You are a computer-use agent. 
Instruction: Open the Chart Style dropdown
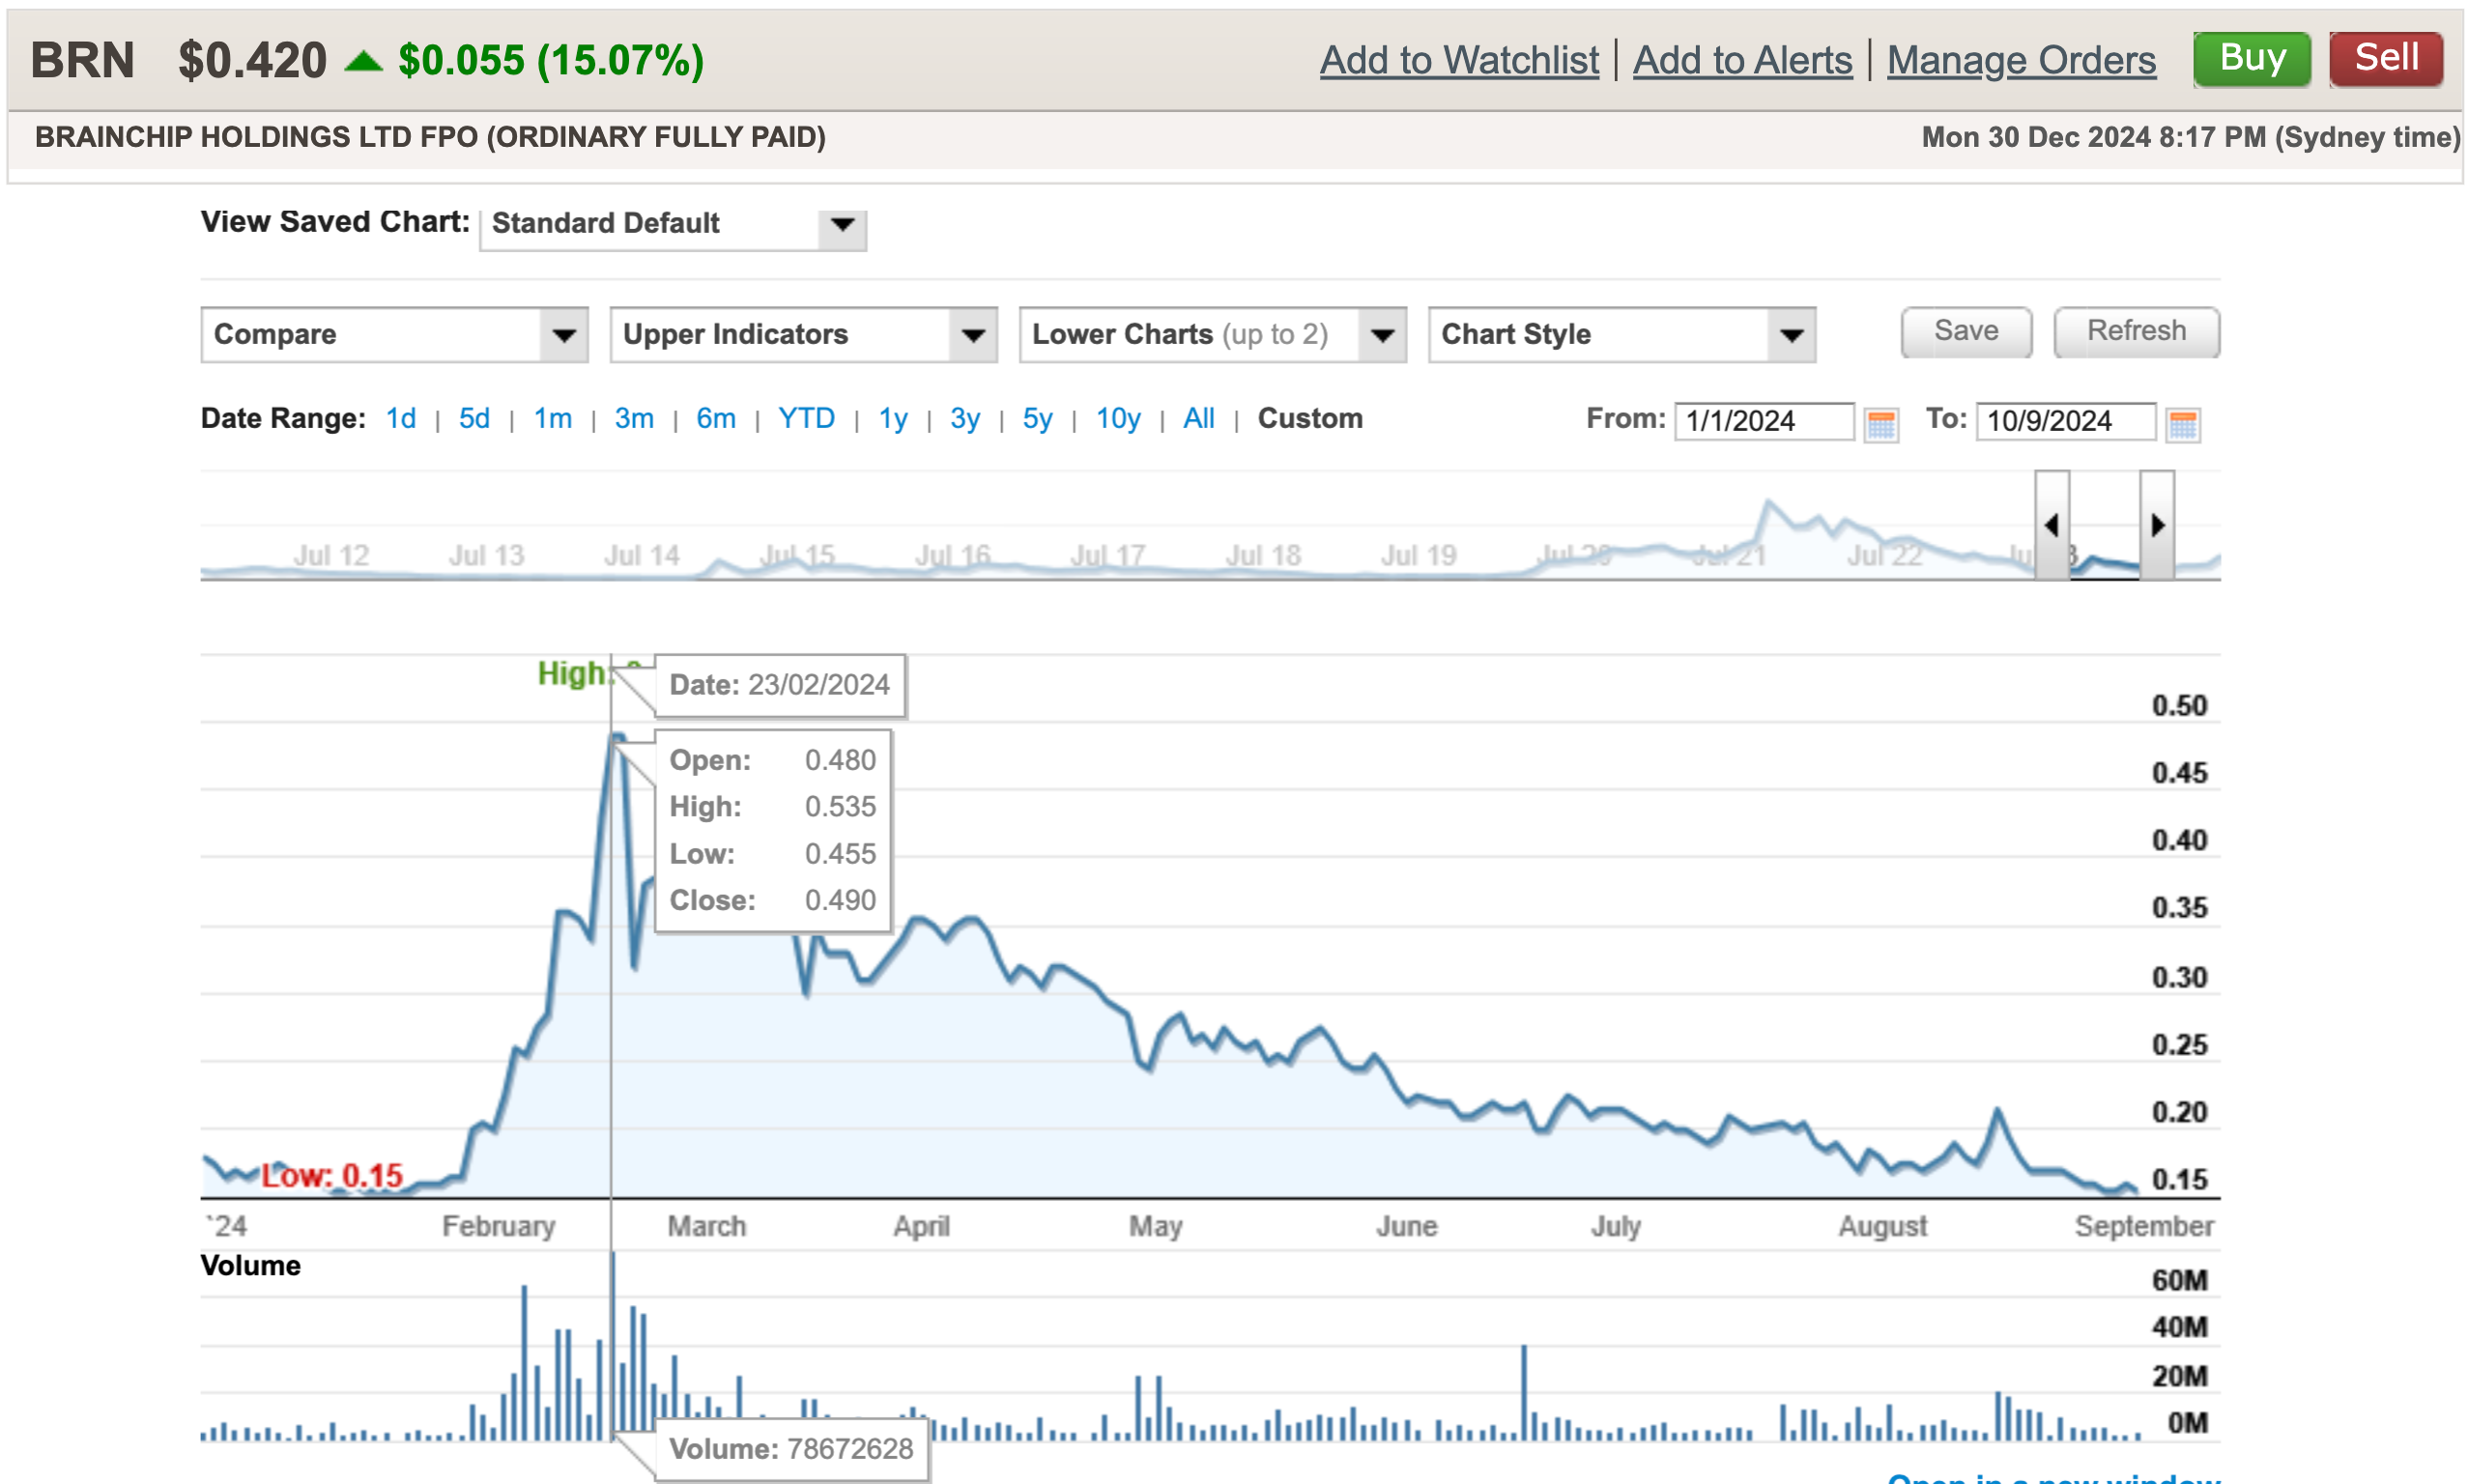pyautogui.click(x=1621, y=335)
